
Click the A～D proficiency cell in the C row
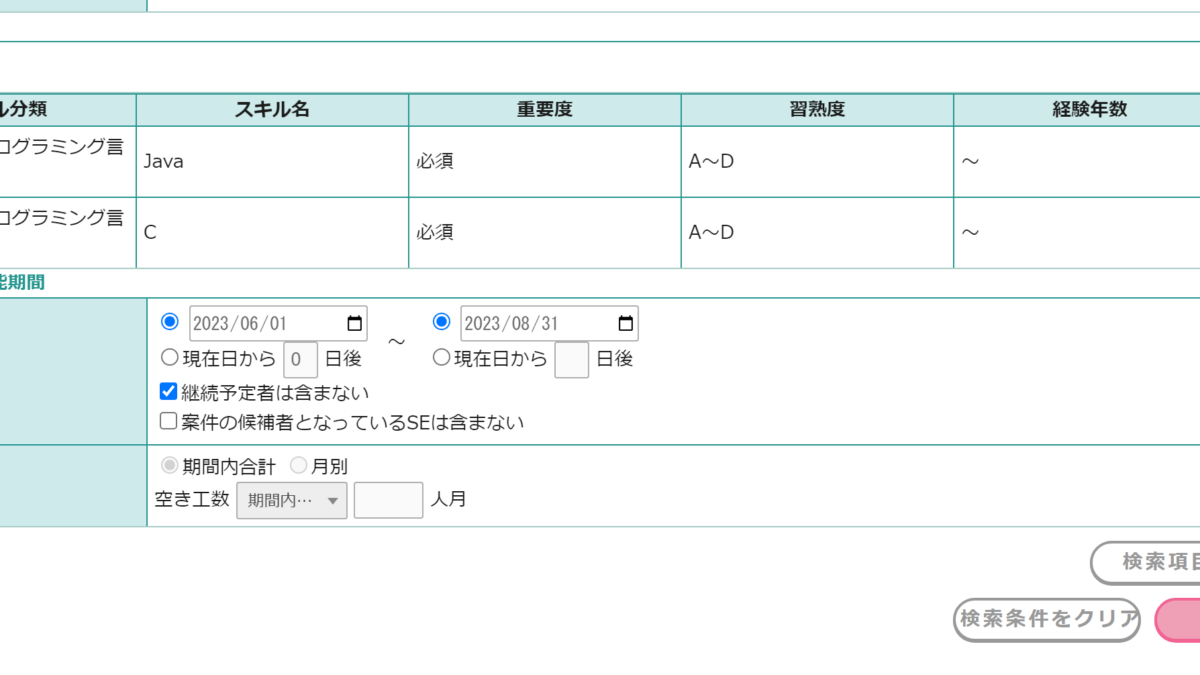[816, 232]
